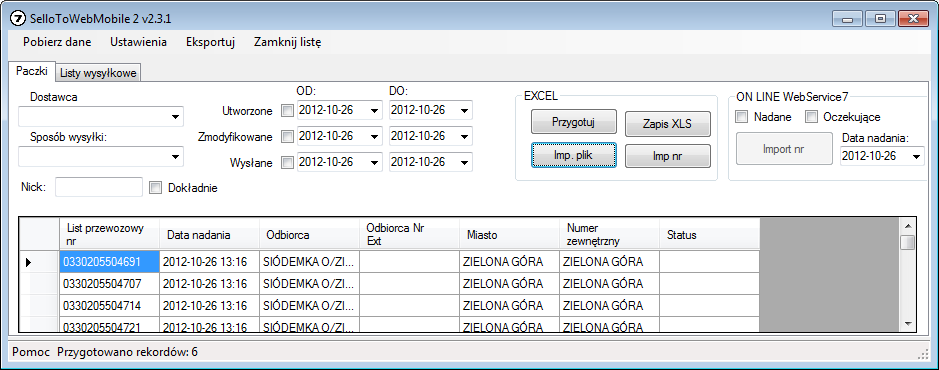This screenshot has height=370, width=939.
Task: Click the Nick input field
Action: tap(99, 187)
